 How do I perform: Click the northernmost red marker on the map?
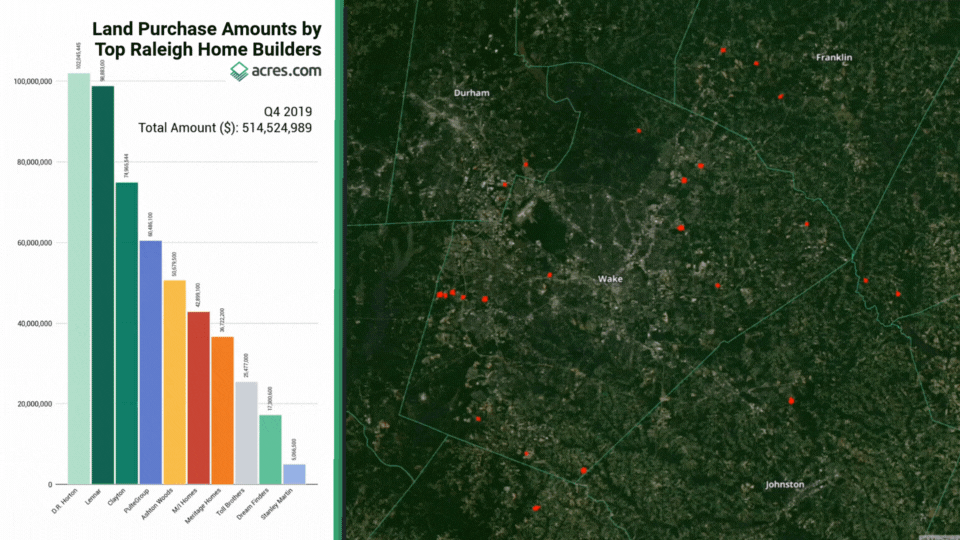723,50
